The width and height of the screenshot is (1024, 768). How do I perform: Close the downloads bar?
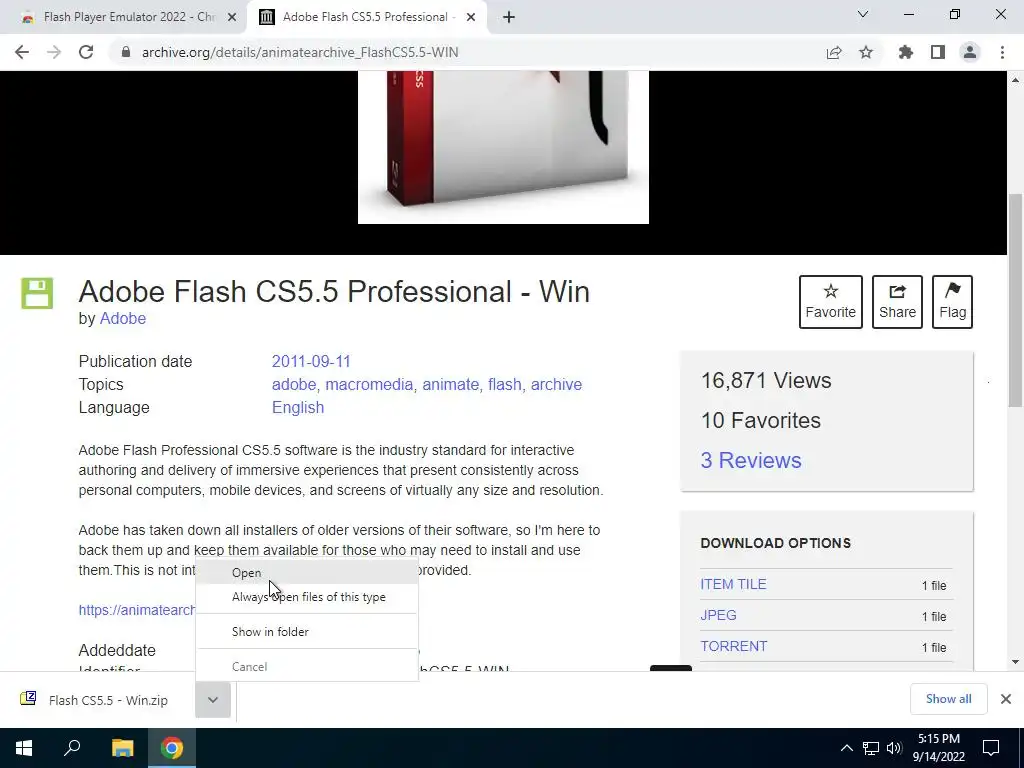1006,699
